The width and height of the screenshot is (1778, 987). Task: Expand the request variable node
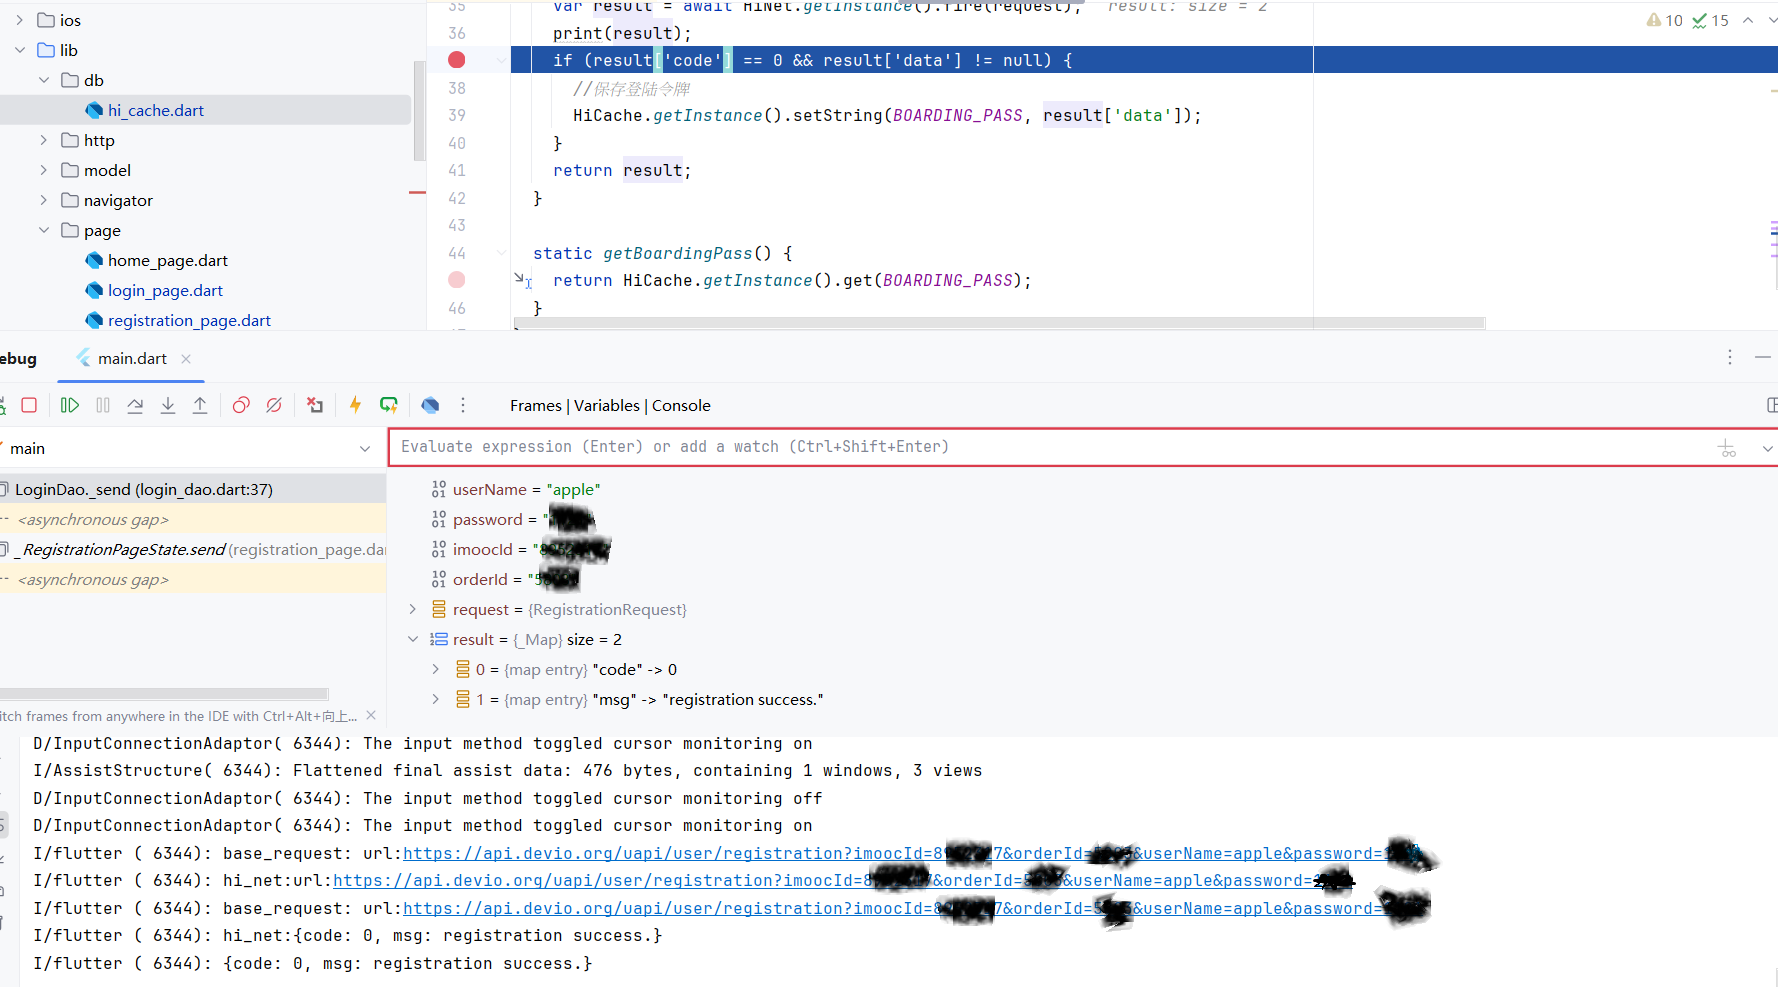point(412,609)
